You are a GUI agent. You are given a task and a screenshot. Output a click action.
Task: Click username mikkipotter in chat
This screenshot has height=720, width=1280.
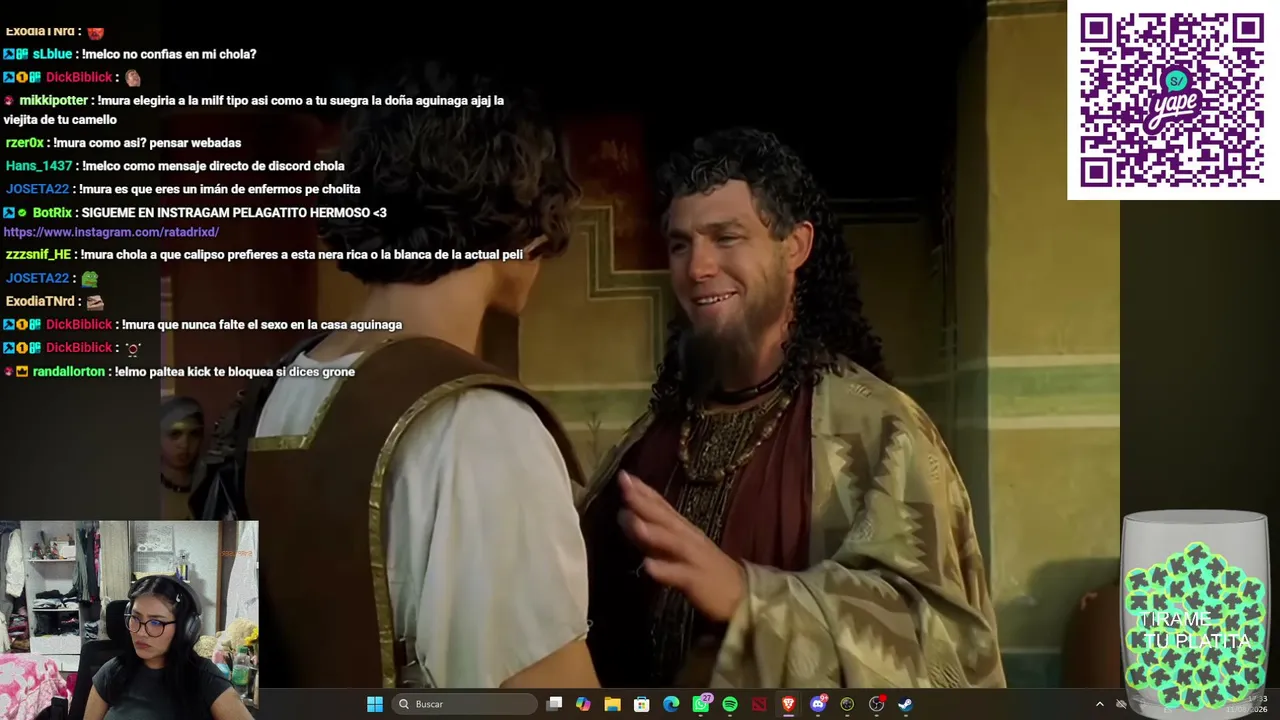click(54, 100)
